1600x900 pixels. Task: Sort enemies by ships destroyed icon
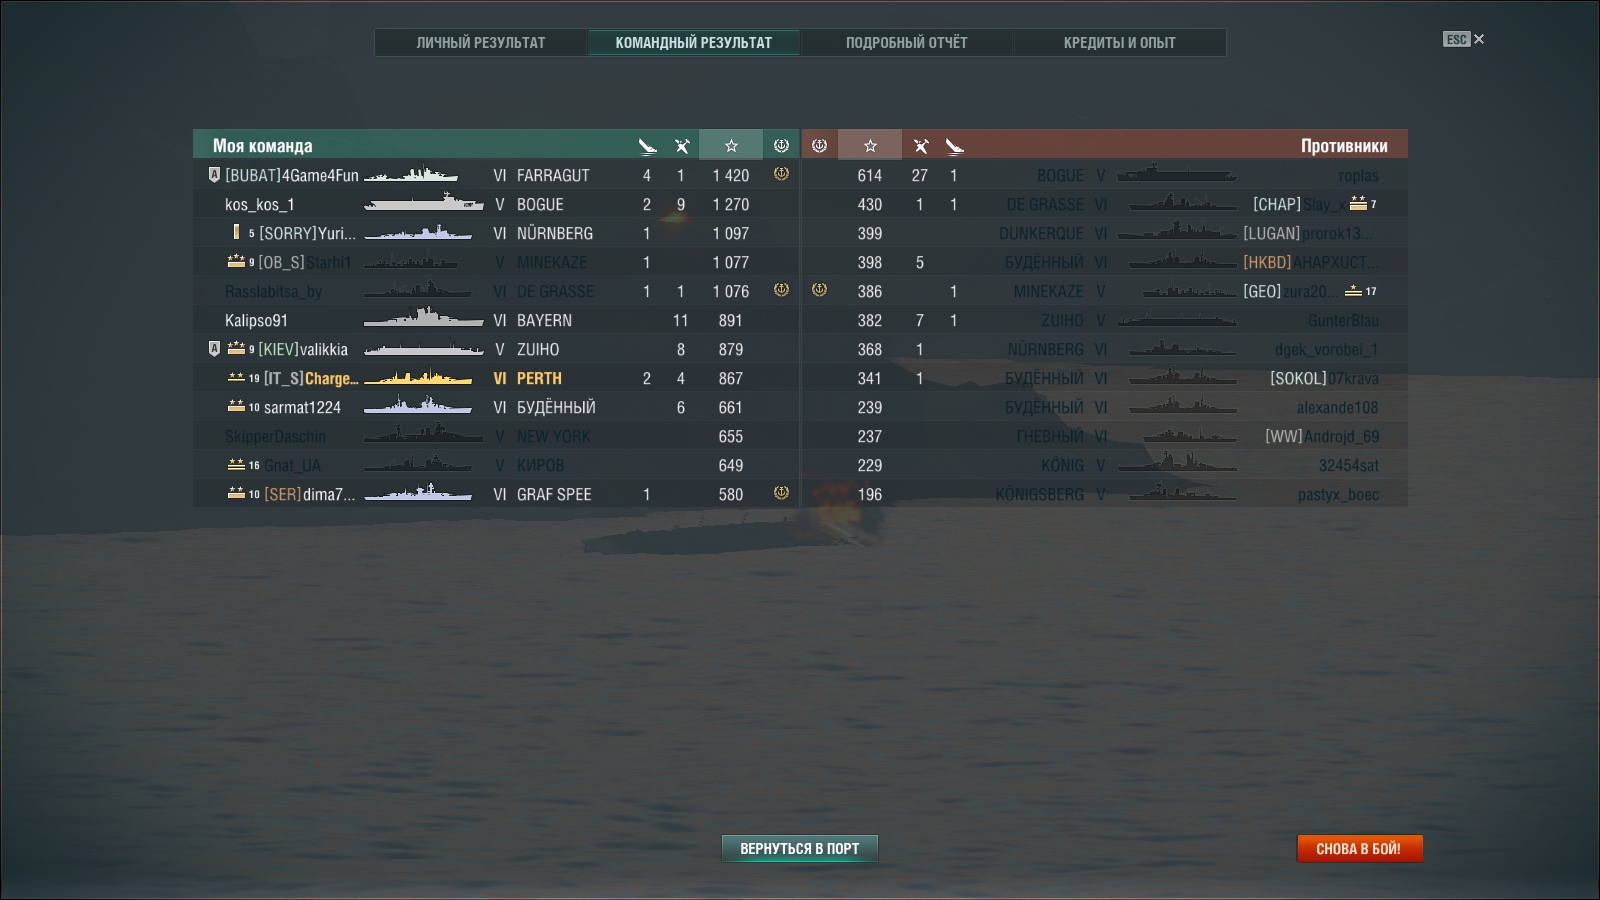click(954, 146)
